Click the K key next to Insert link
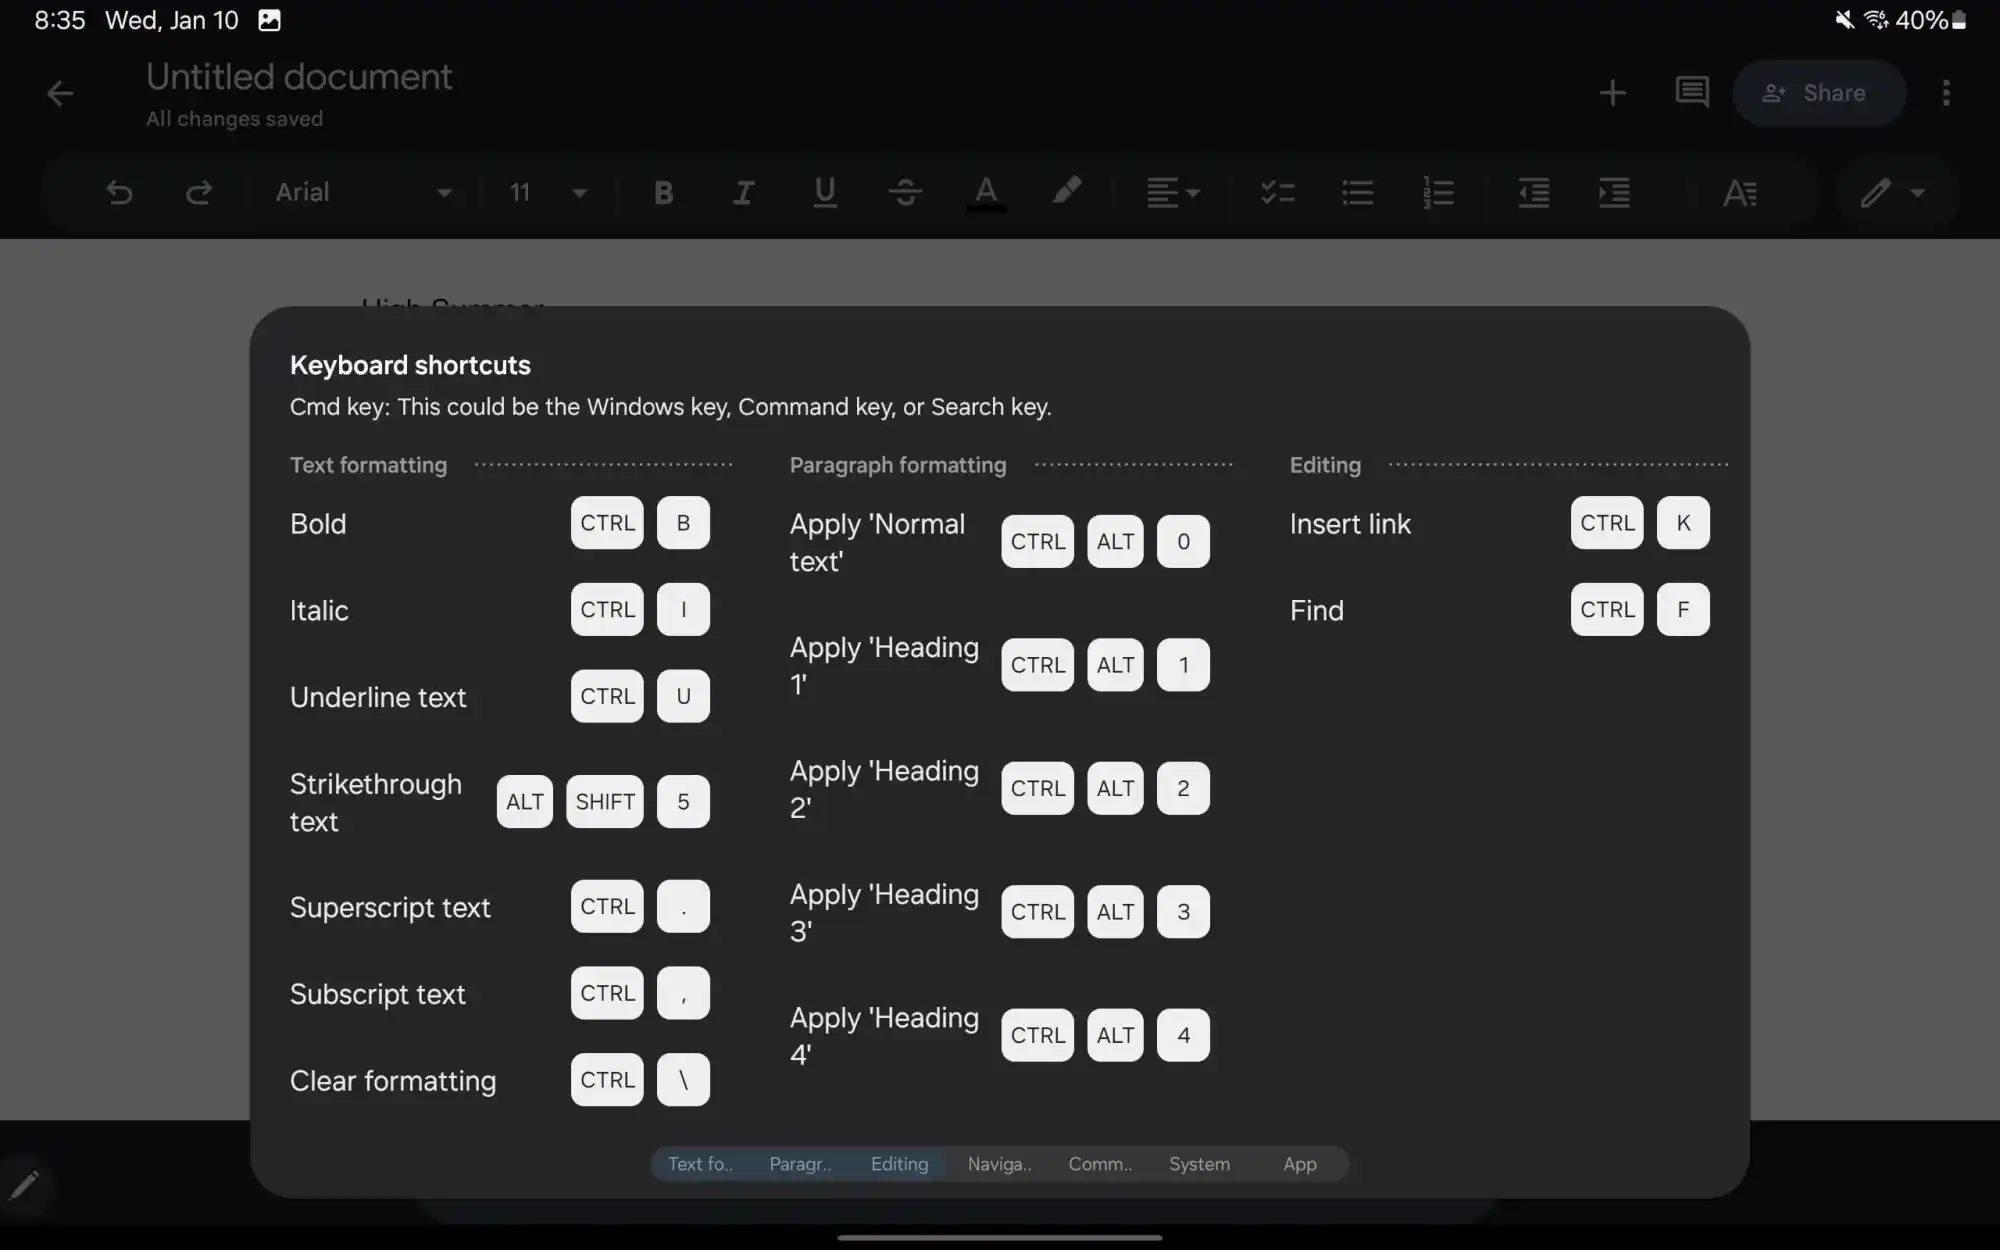The image size is (2000, 1250). click(x=1683, y=523)
